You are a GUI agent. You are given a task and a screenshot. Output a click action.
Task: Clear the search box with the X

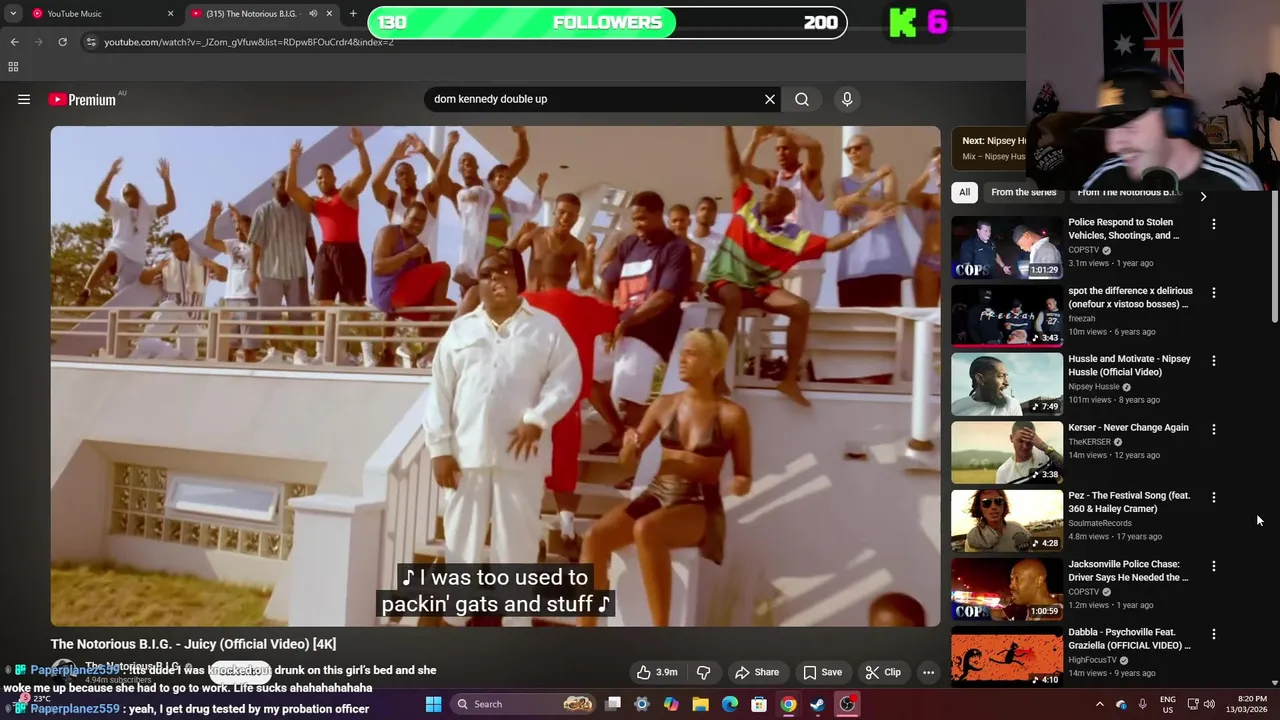pyautogui.click(x=770, y=99)
